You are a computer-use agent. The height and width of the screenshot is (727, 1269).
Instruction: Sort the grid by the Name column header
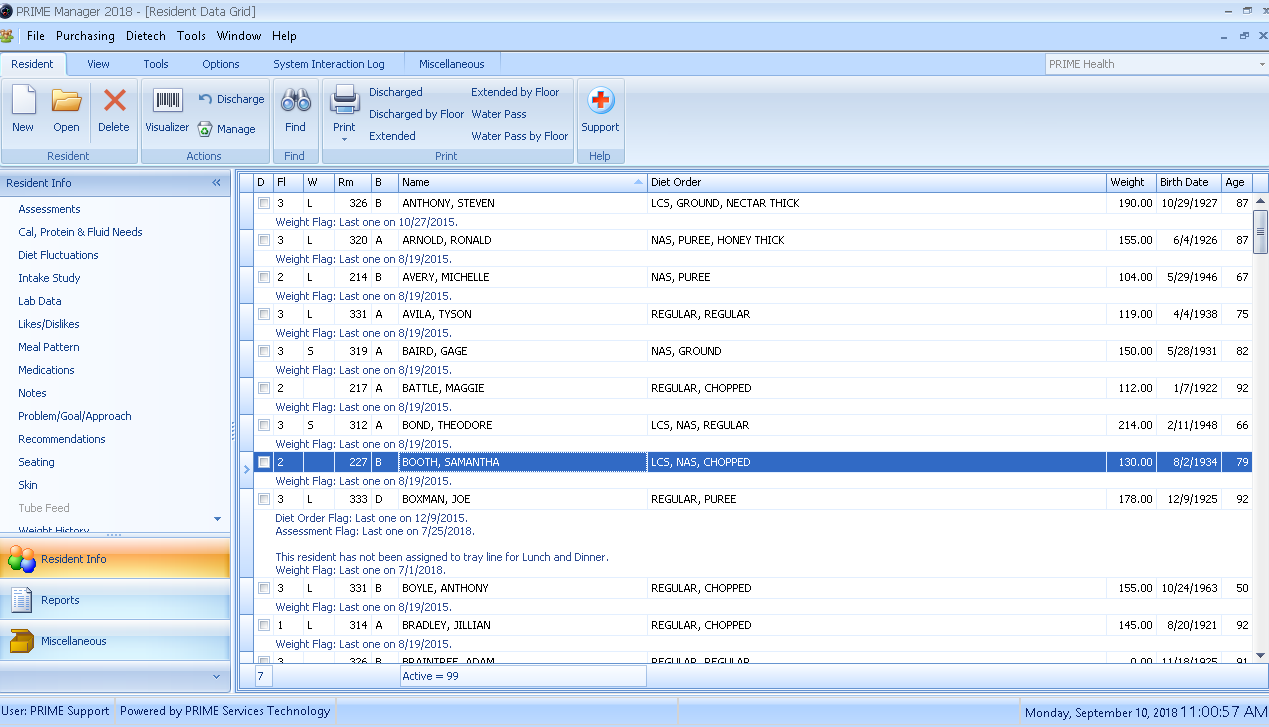point(522,182)
